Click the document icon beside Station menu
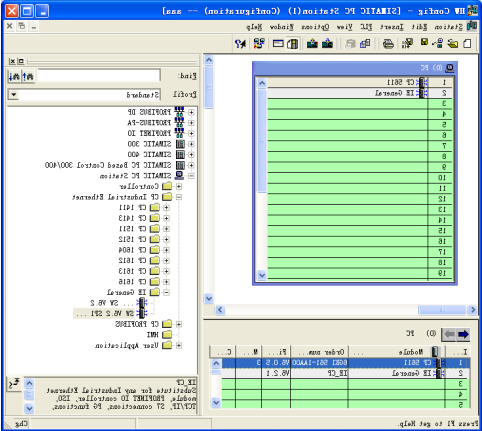Viewport: 482px width, 431px height. 472,26
